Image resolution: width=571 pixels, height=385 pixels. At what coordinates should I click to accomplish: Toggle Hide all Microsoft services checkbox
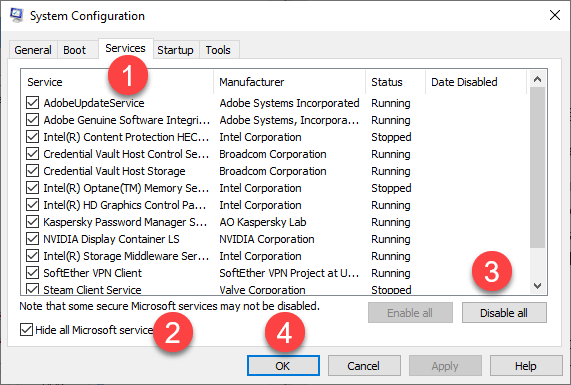[x=27, y=330]
